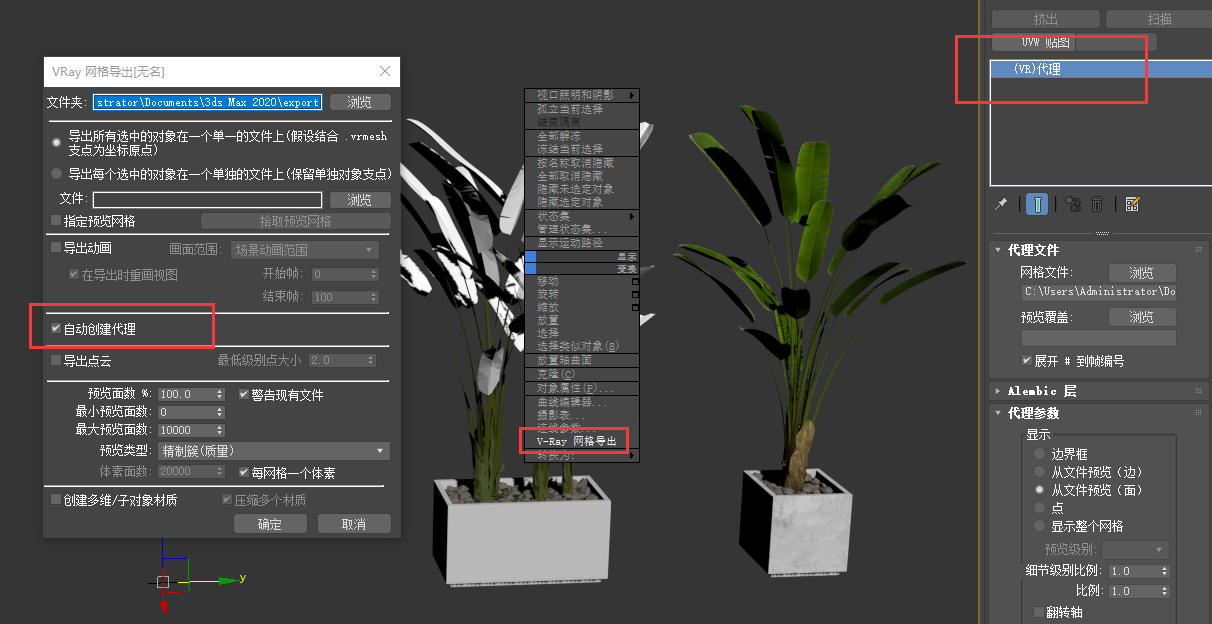Image resolution: width=1212 pixels, height=624 pixels.
Task: Enable the 导出点云 checkbox
Action: pos(56,360)
